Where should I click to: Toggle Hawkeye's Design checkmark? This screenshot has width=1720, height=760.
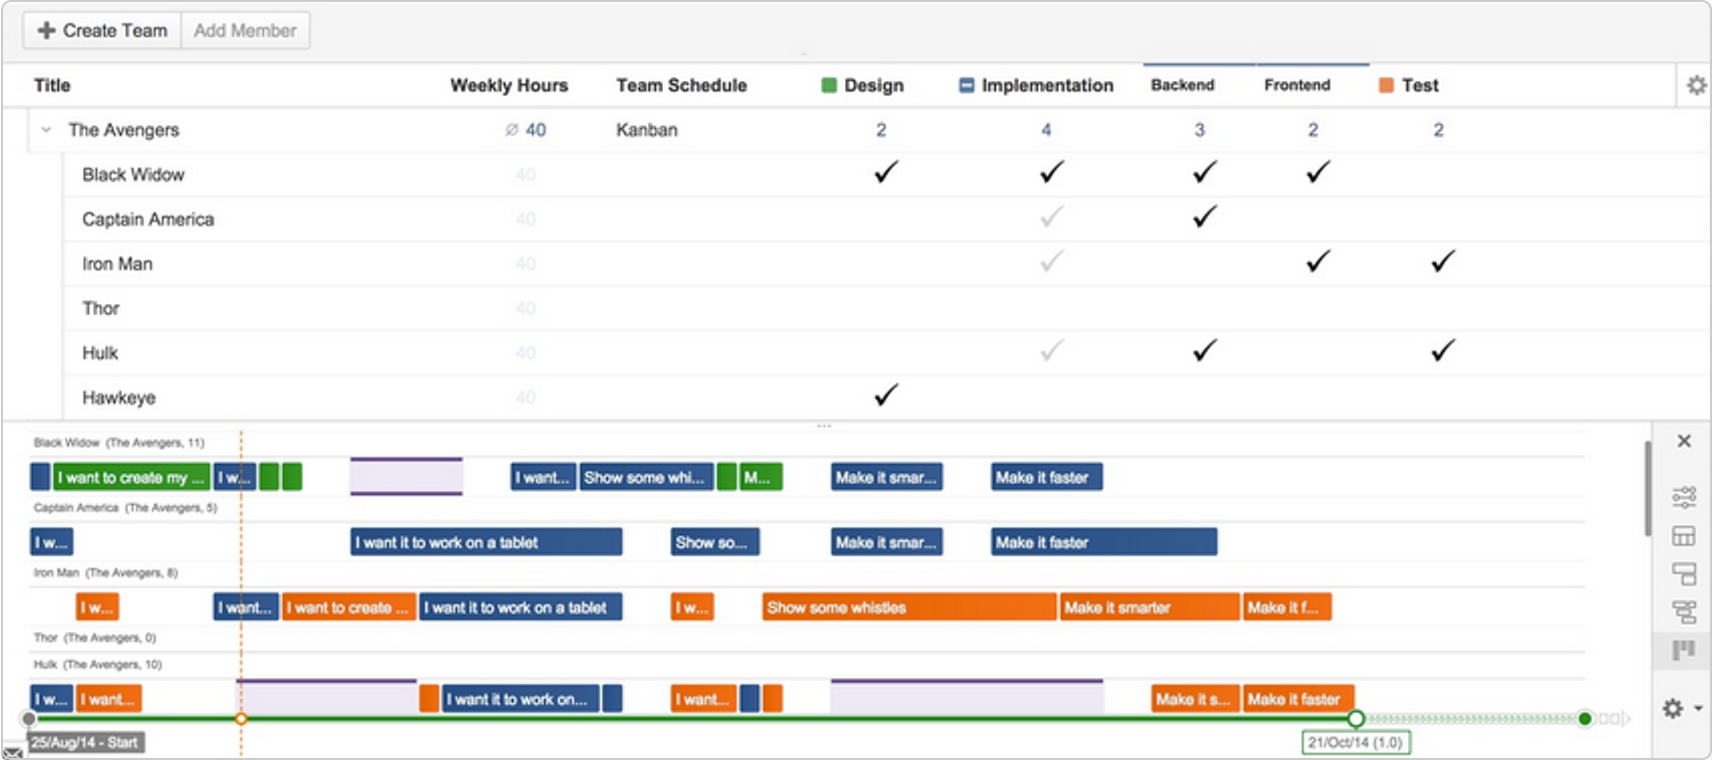(x=886, y=394)
